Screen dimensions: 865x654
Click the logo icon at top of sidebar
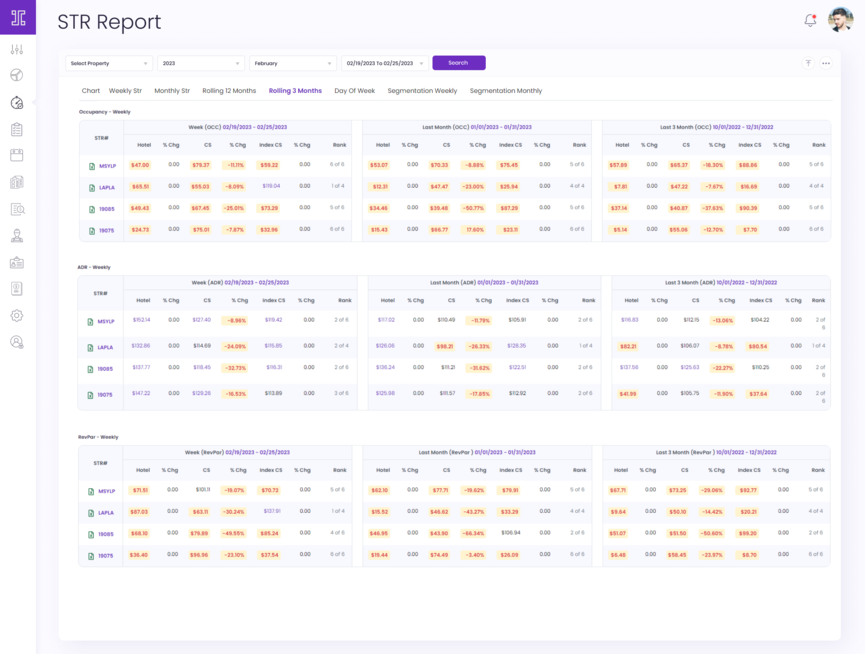pyautogui.click(x=17, y=18)
